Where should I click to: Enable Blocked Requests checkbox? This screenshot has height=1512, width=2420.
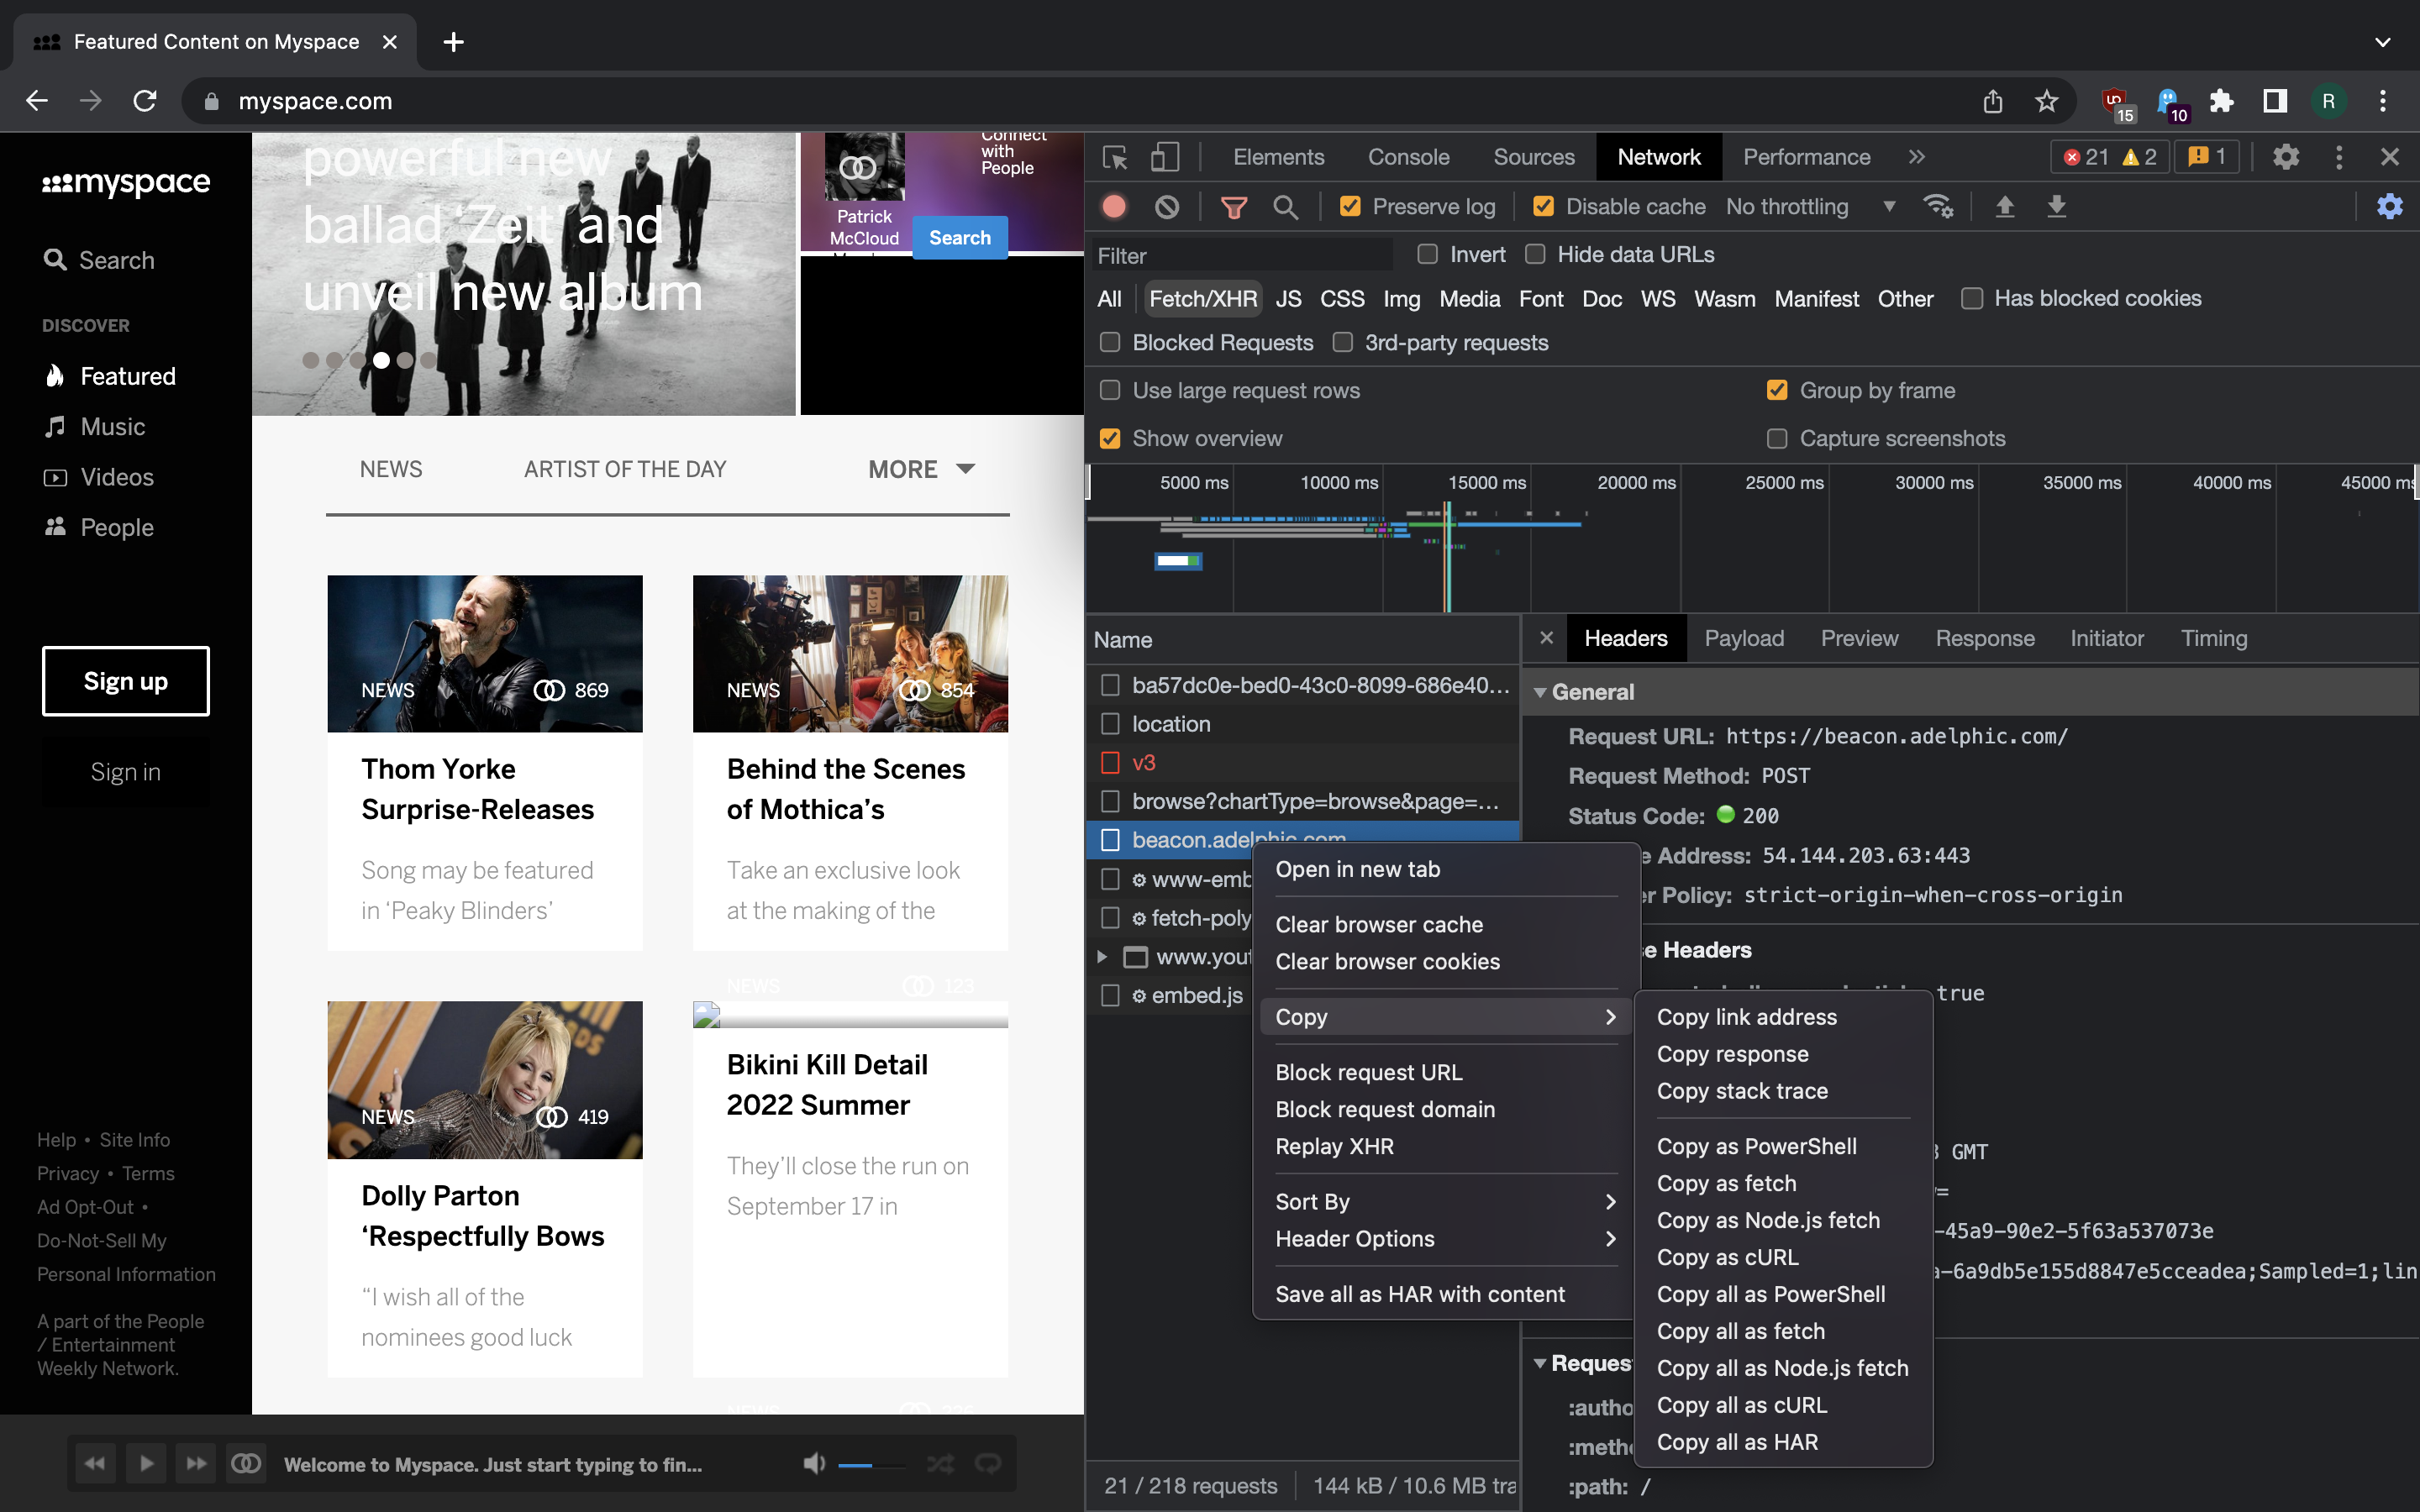(1110, 343)
